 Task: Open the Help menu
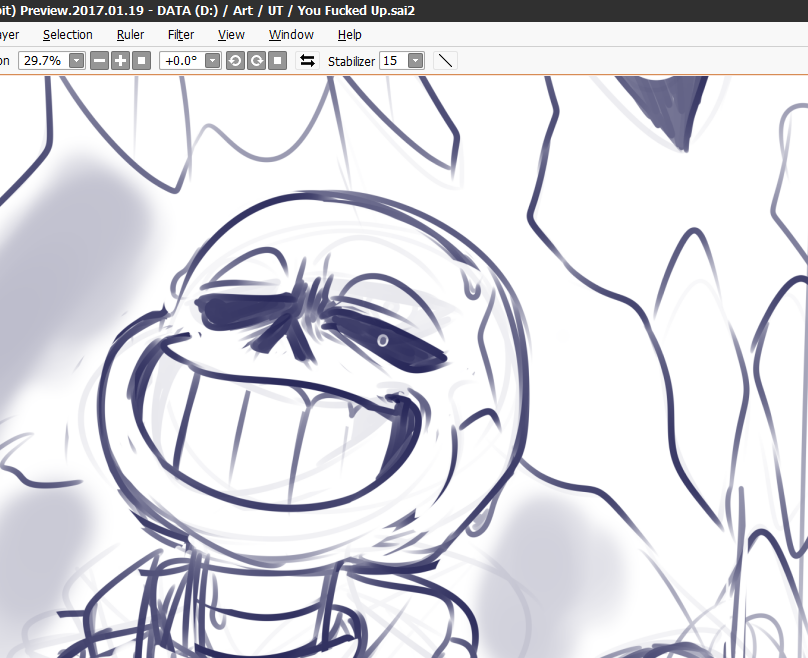tap(349, 35)
